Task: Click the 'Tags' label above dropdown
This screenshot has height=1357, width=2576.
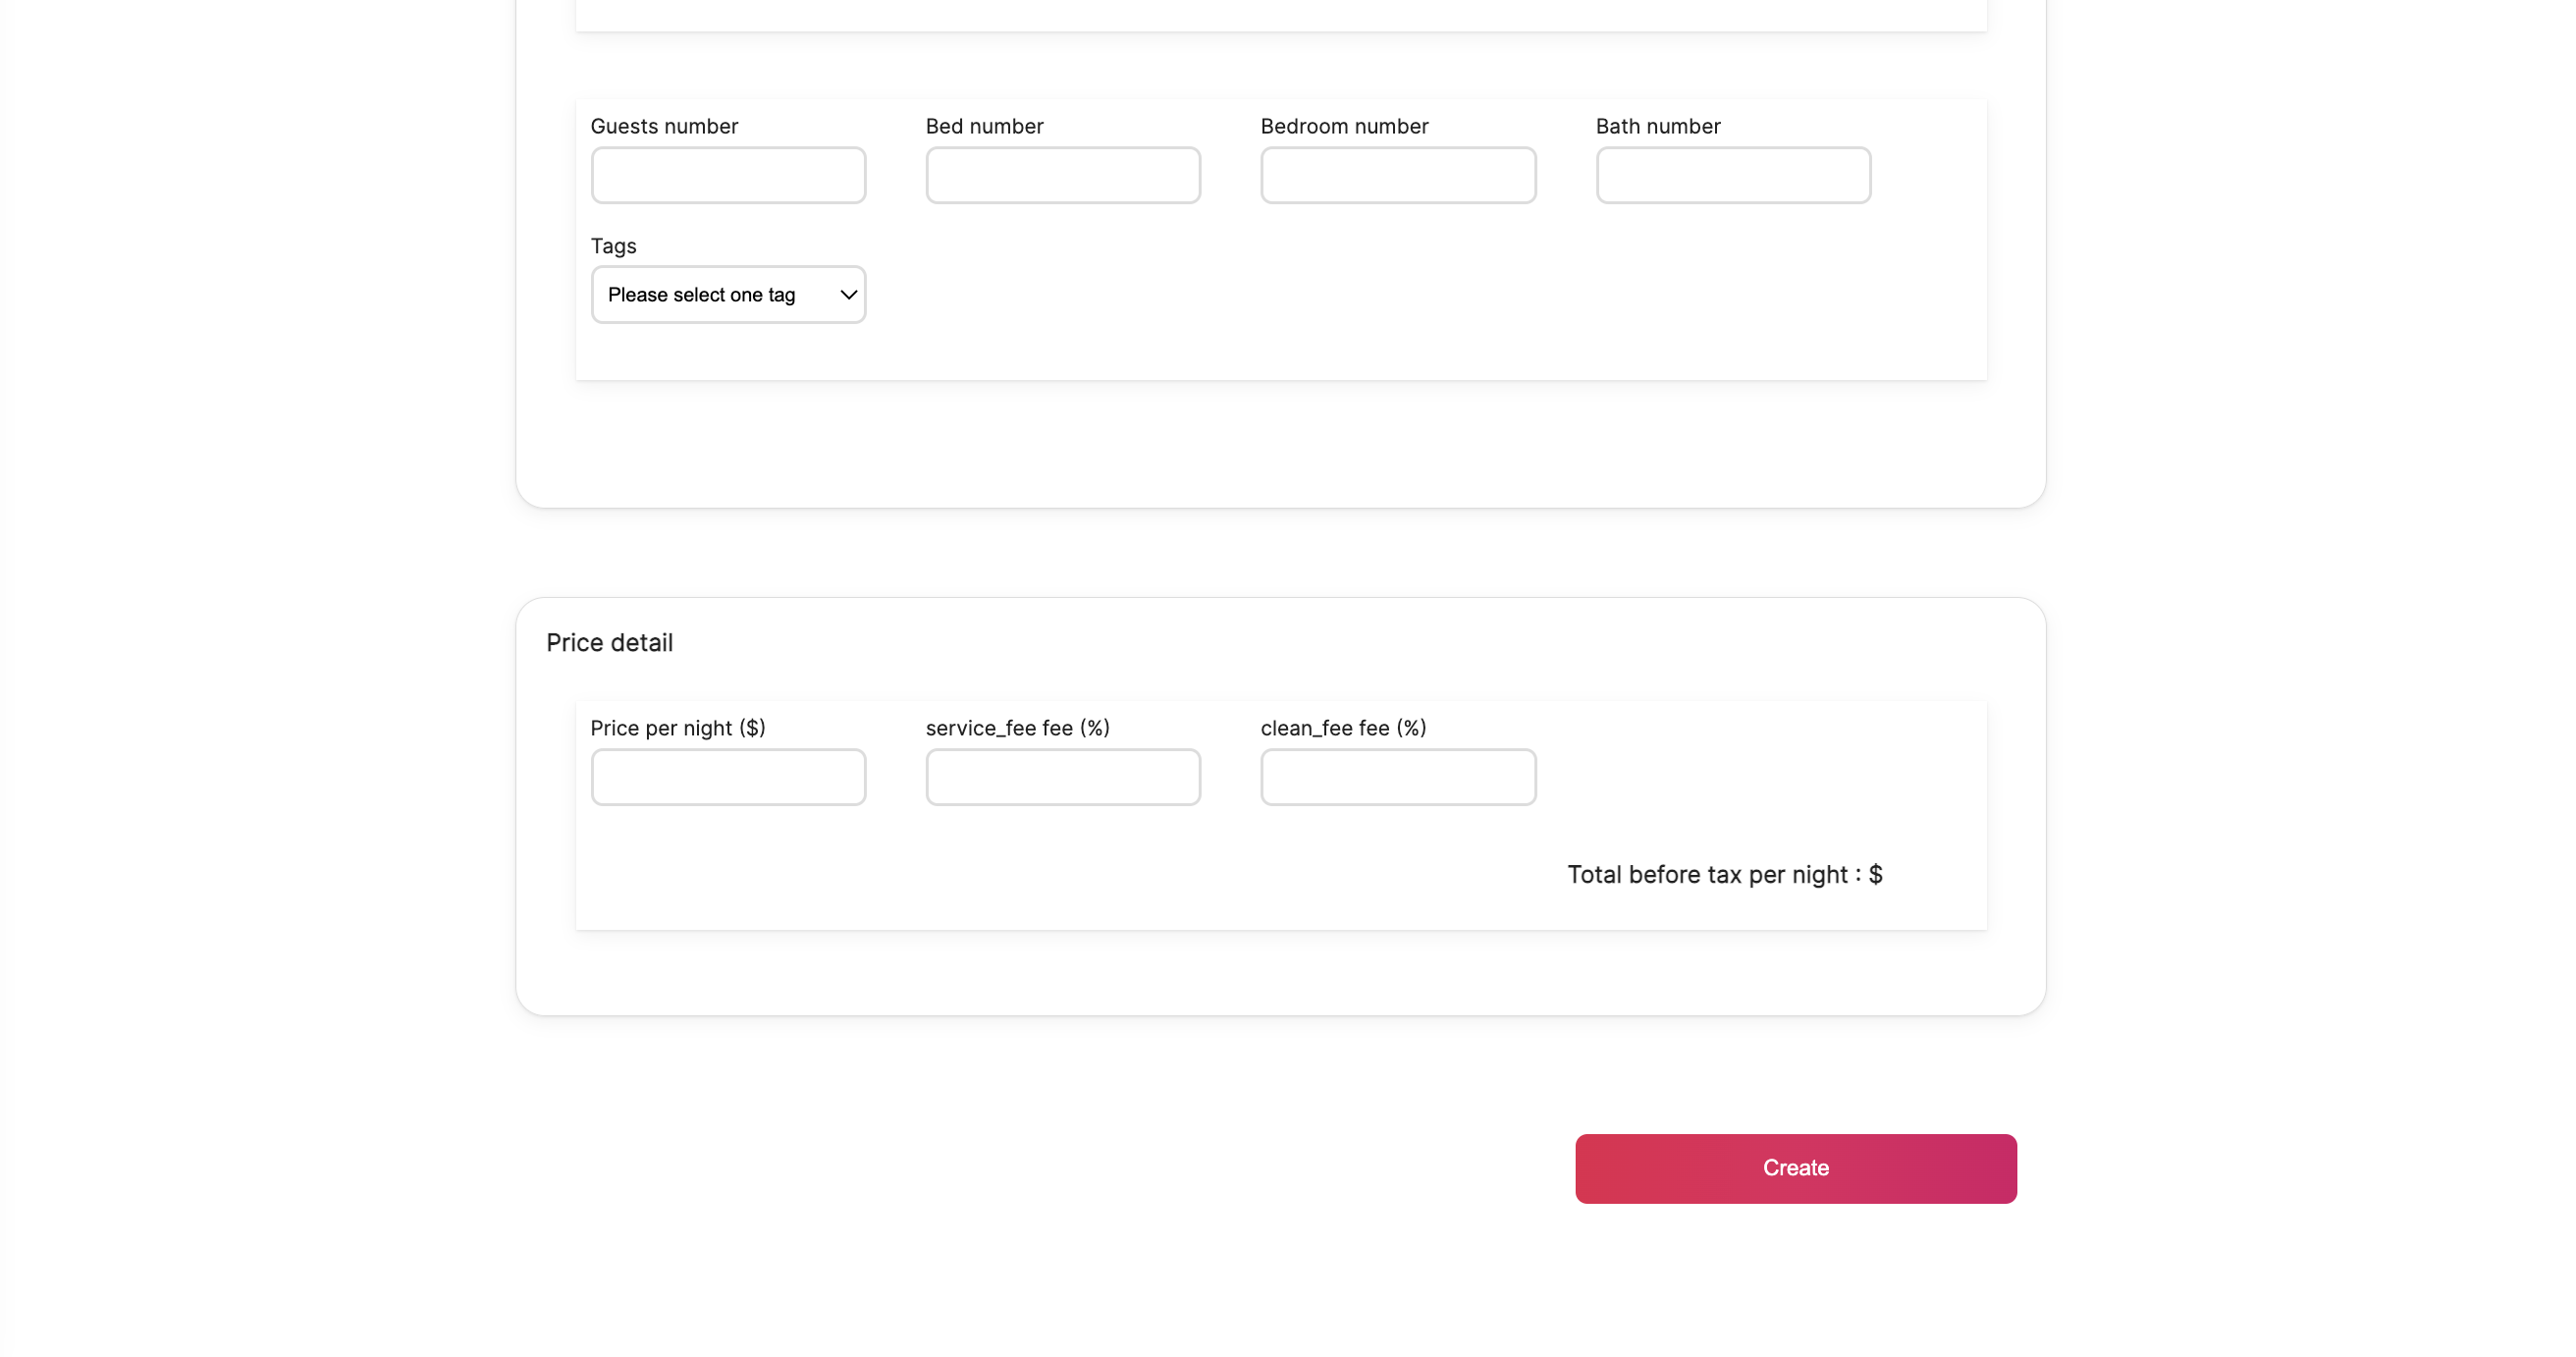Action: [x=613, y=246]
